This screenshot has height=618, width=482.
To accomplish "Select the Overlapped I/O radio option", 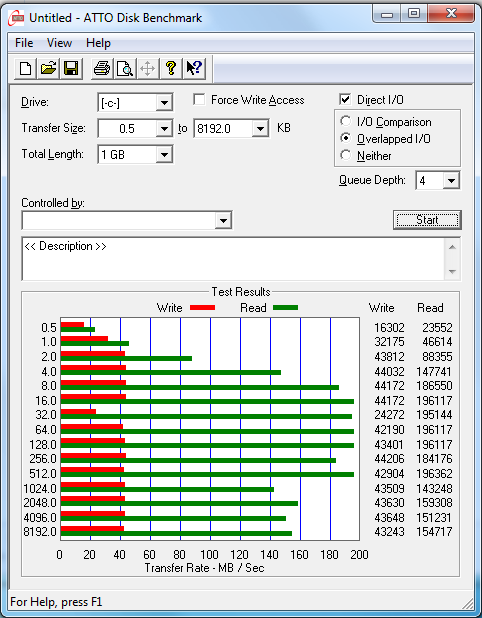I will (346, 138).
